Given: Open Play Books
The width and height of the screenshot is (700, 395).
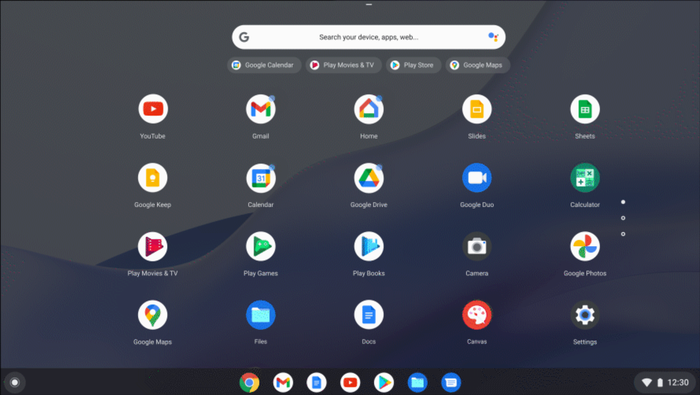Looking at the screenshot, I should [369, 246].
